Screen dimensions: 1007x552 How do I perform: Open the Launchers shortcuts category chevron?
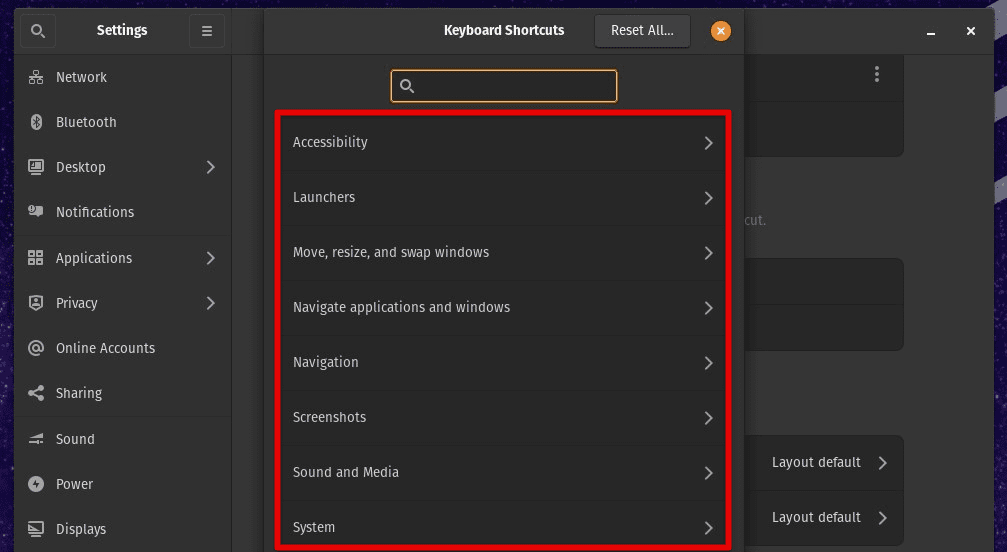point(708,198)
